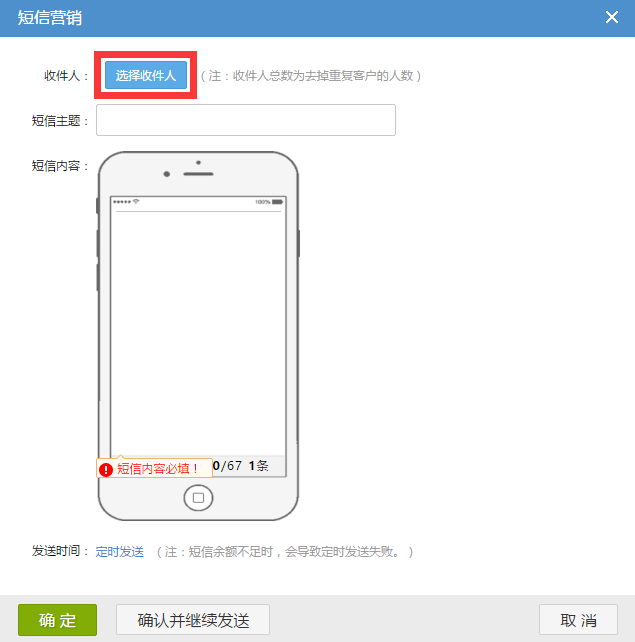635x642 pixels.
Task: Open 定时发送 scheduled send link
Action: click(x=120, y=552)
